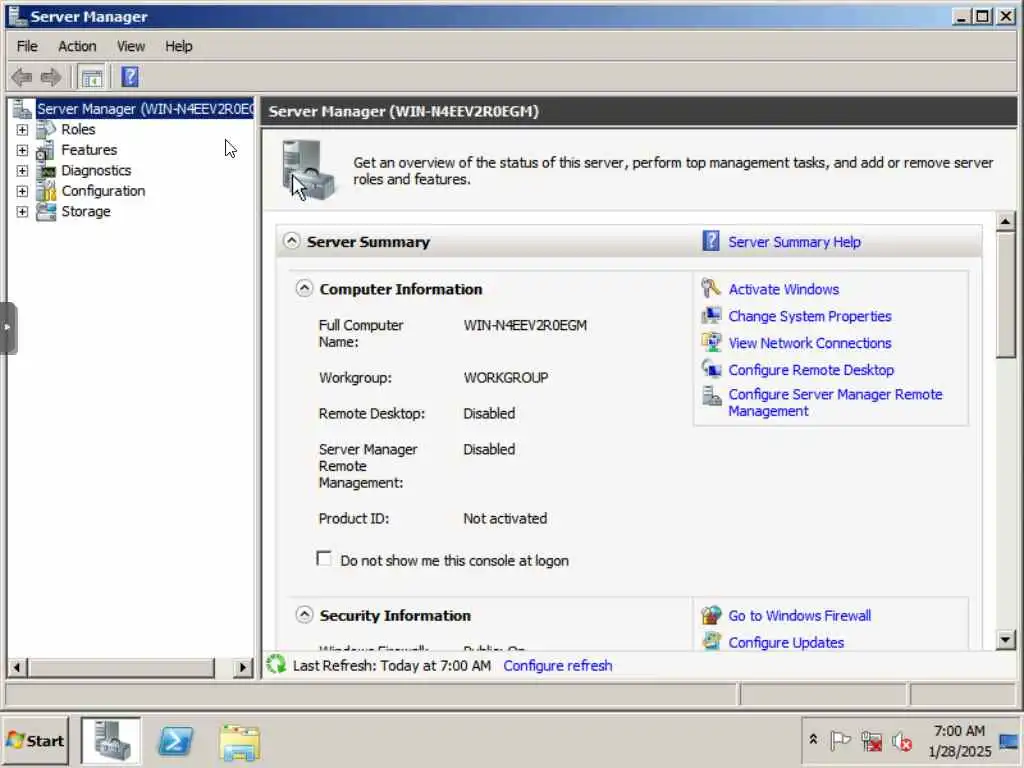1024x768 pixels.
Task: Expand the Configuration tree node
Action: point(22,191)
